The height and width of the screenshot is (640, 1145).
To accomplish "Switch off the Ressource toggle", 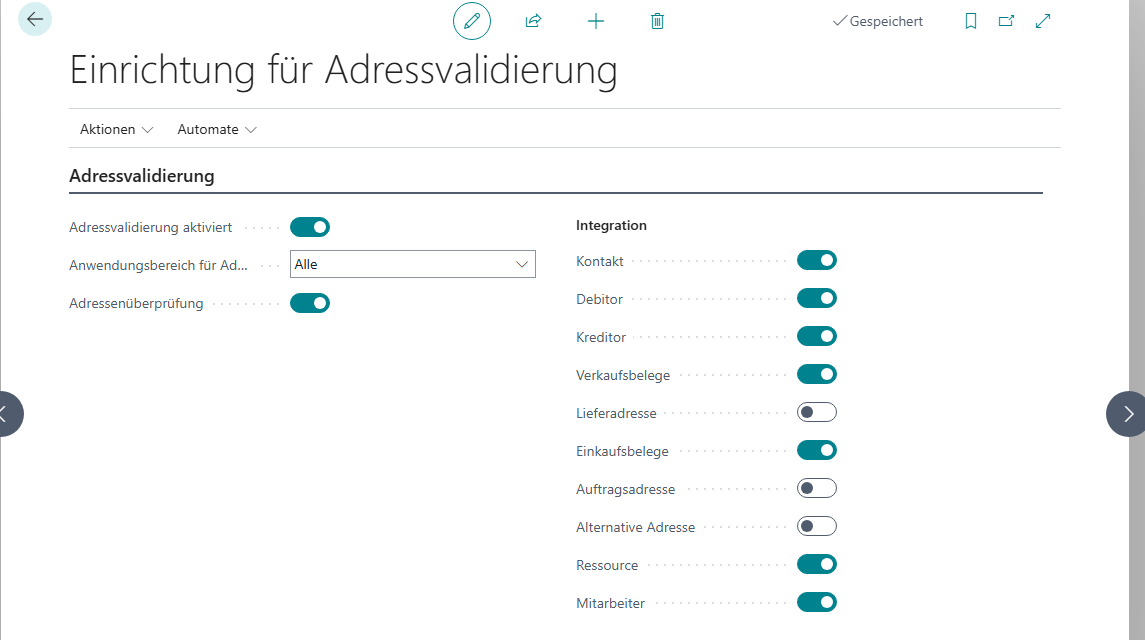I will point(816,564).
